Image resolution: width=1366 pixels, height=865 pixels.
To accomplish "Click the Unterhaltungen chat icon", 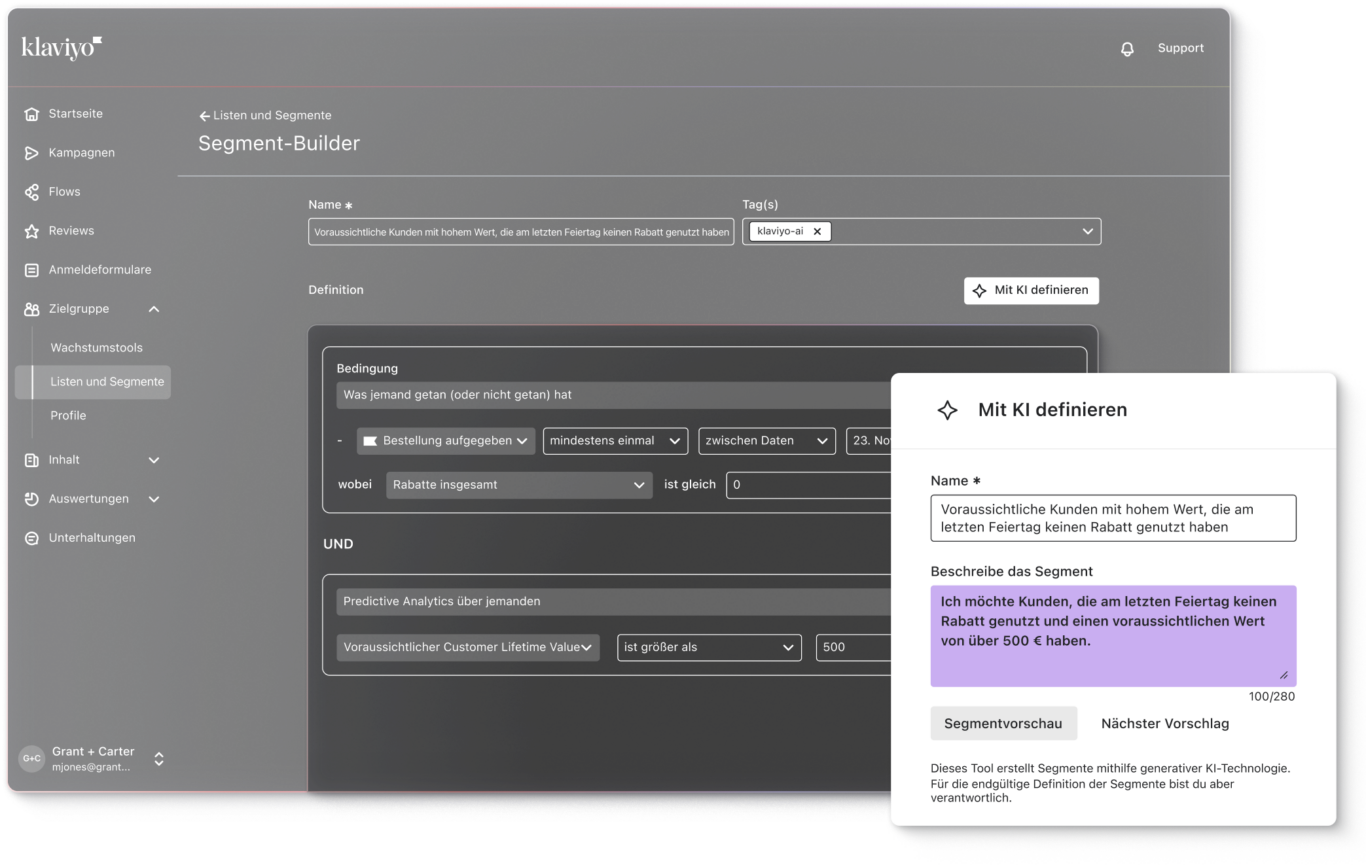I will tap(31, 537).
